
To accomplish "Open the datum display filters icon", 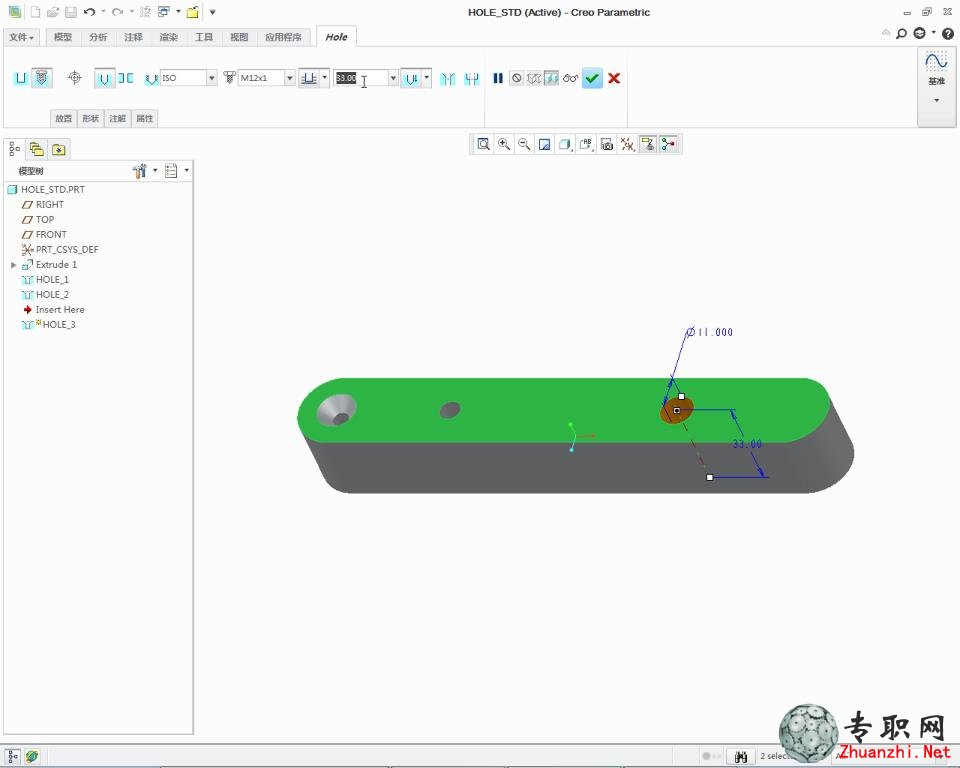I will [627, 145].
